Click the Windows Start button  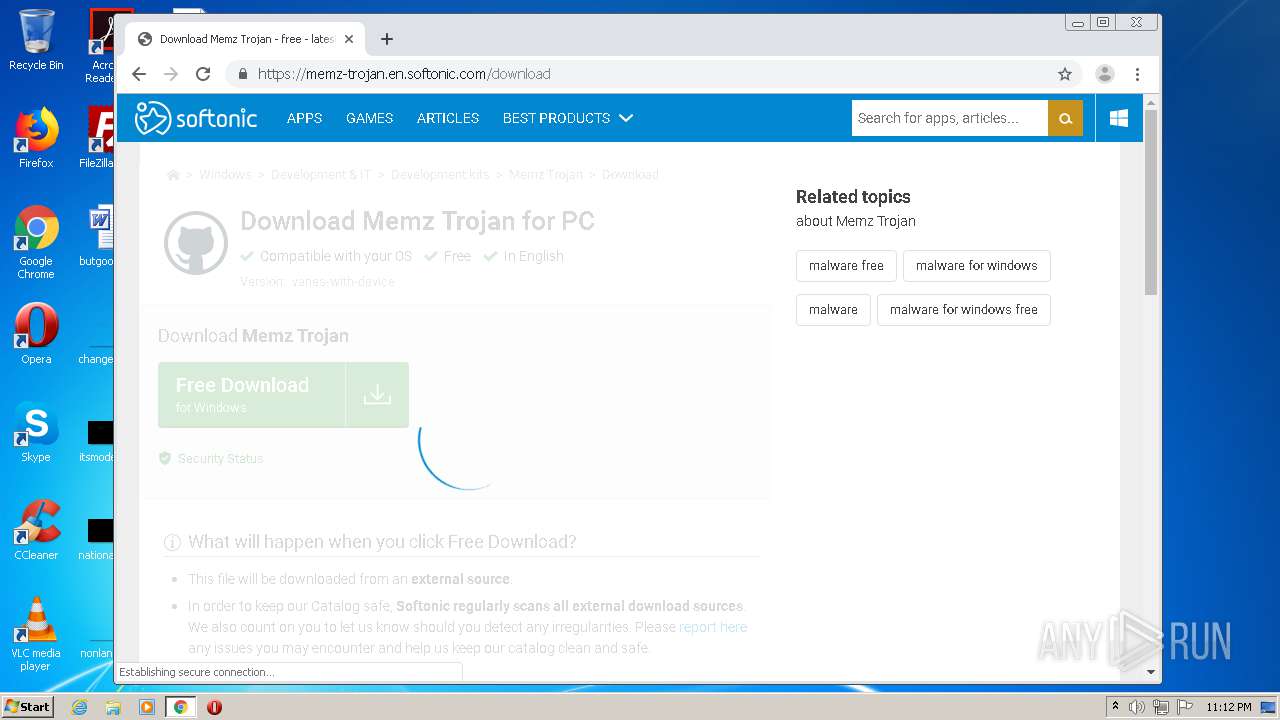(27, 707)
